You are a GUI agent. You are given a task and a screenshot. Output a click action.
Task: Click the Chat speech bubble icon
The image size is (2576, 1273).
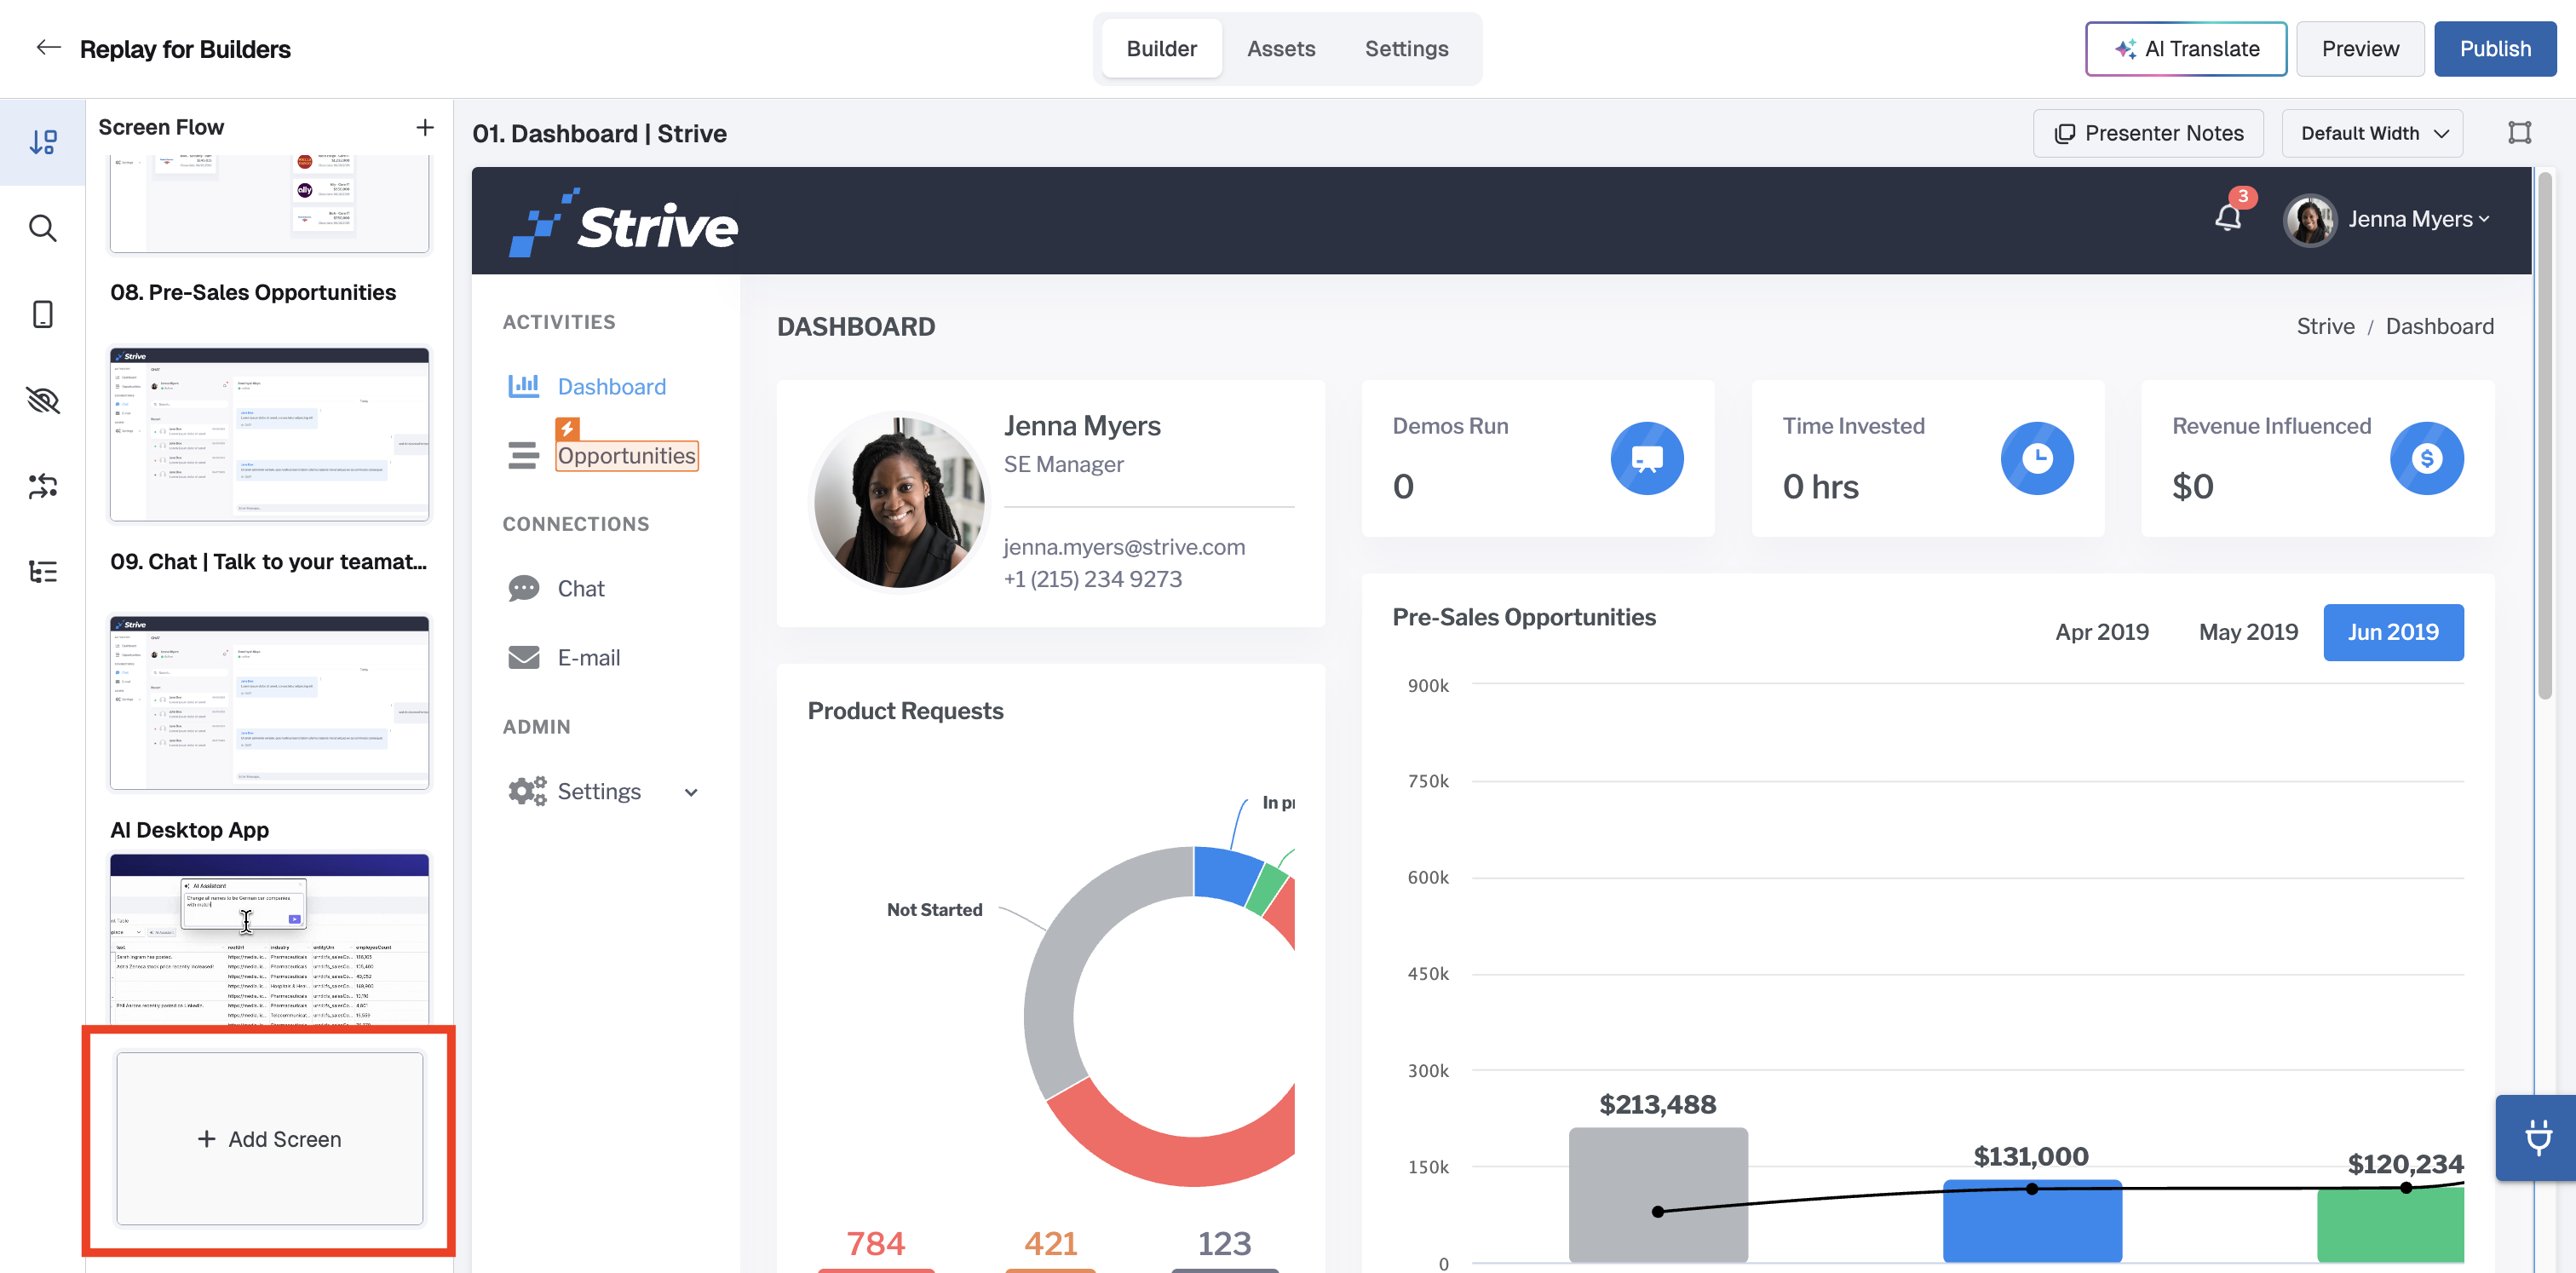524,588
